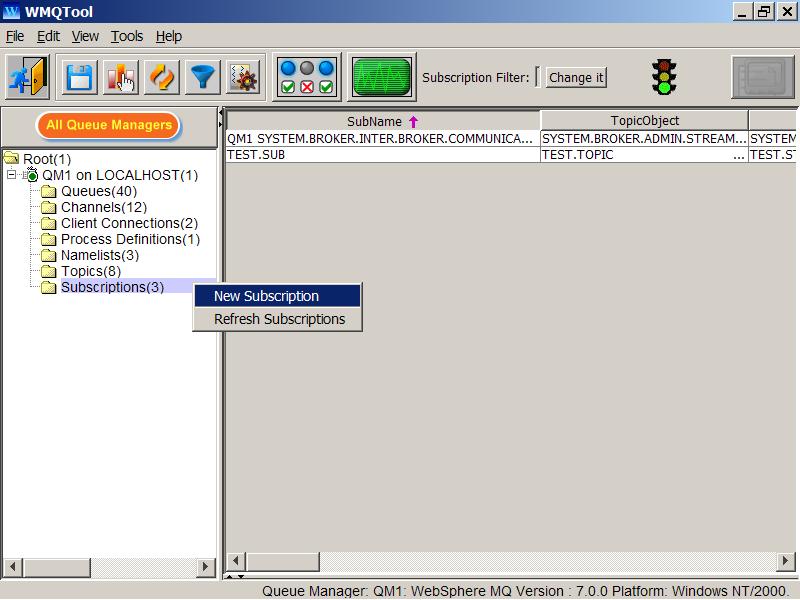Screen dimensions: 800x600
Task: Click the WMQTool title bar app icon
Action: tap(11, 11)
